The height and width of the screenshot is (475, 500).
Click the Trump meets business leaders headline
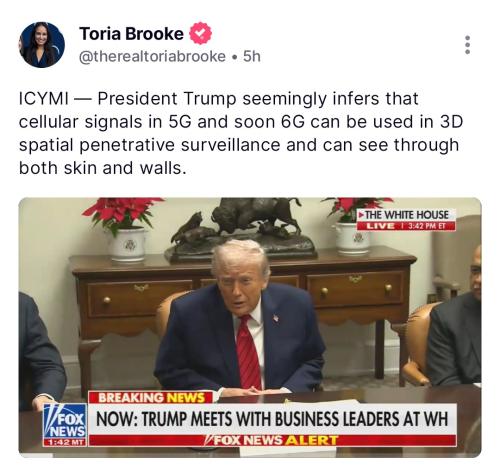(x=272, y=419)
